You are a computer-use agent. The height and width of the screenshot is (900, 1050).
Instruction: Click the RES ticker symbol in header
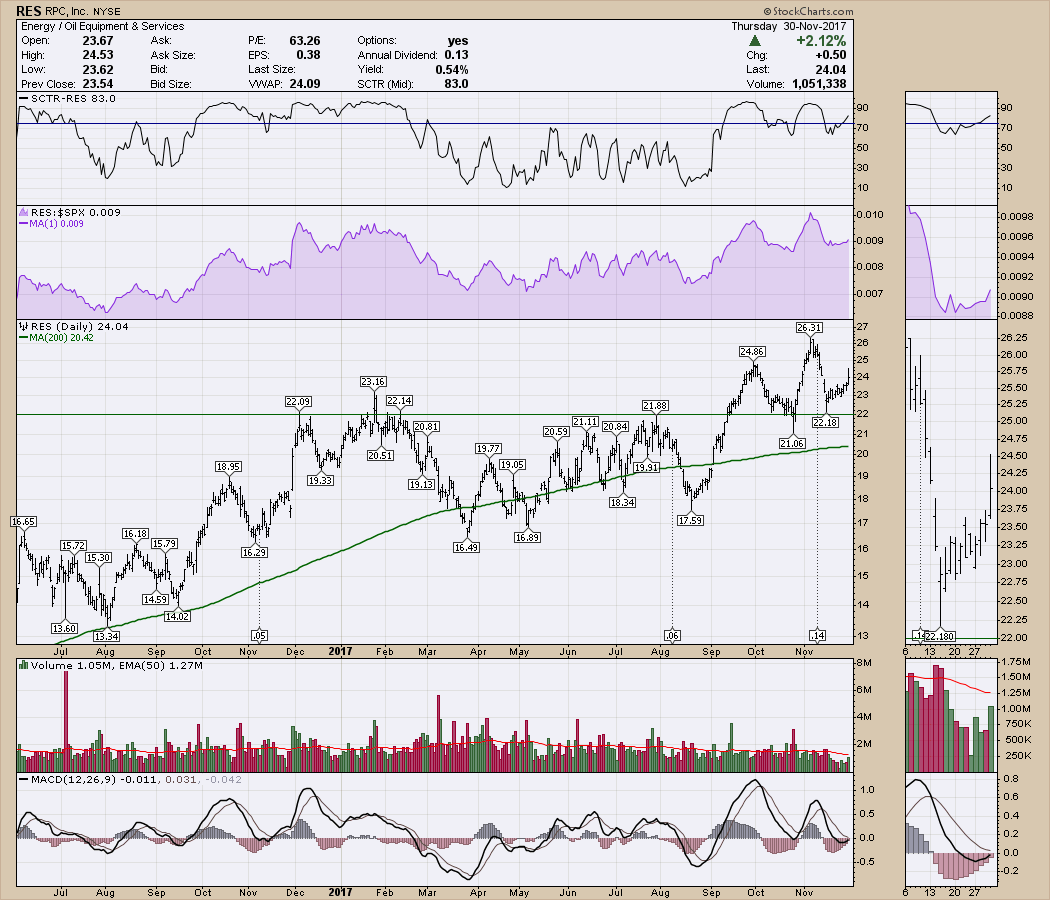tap(29, 11)
